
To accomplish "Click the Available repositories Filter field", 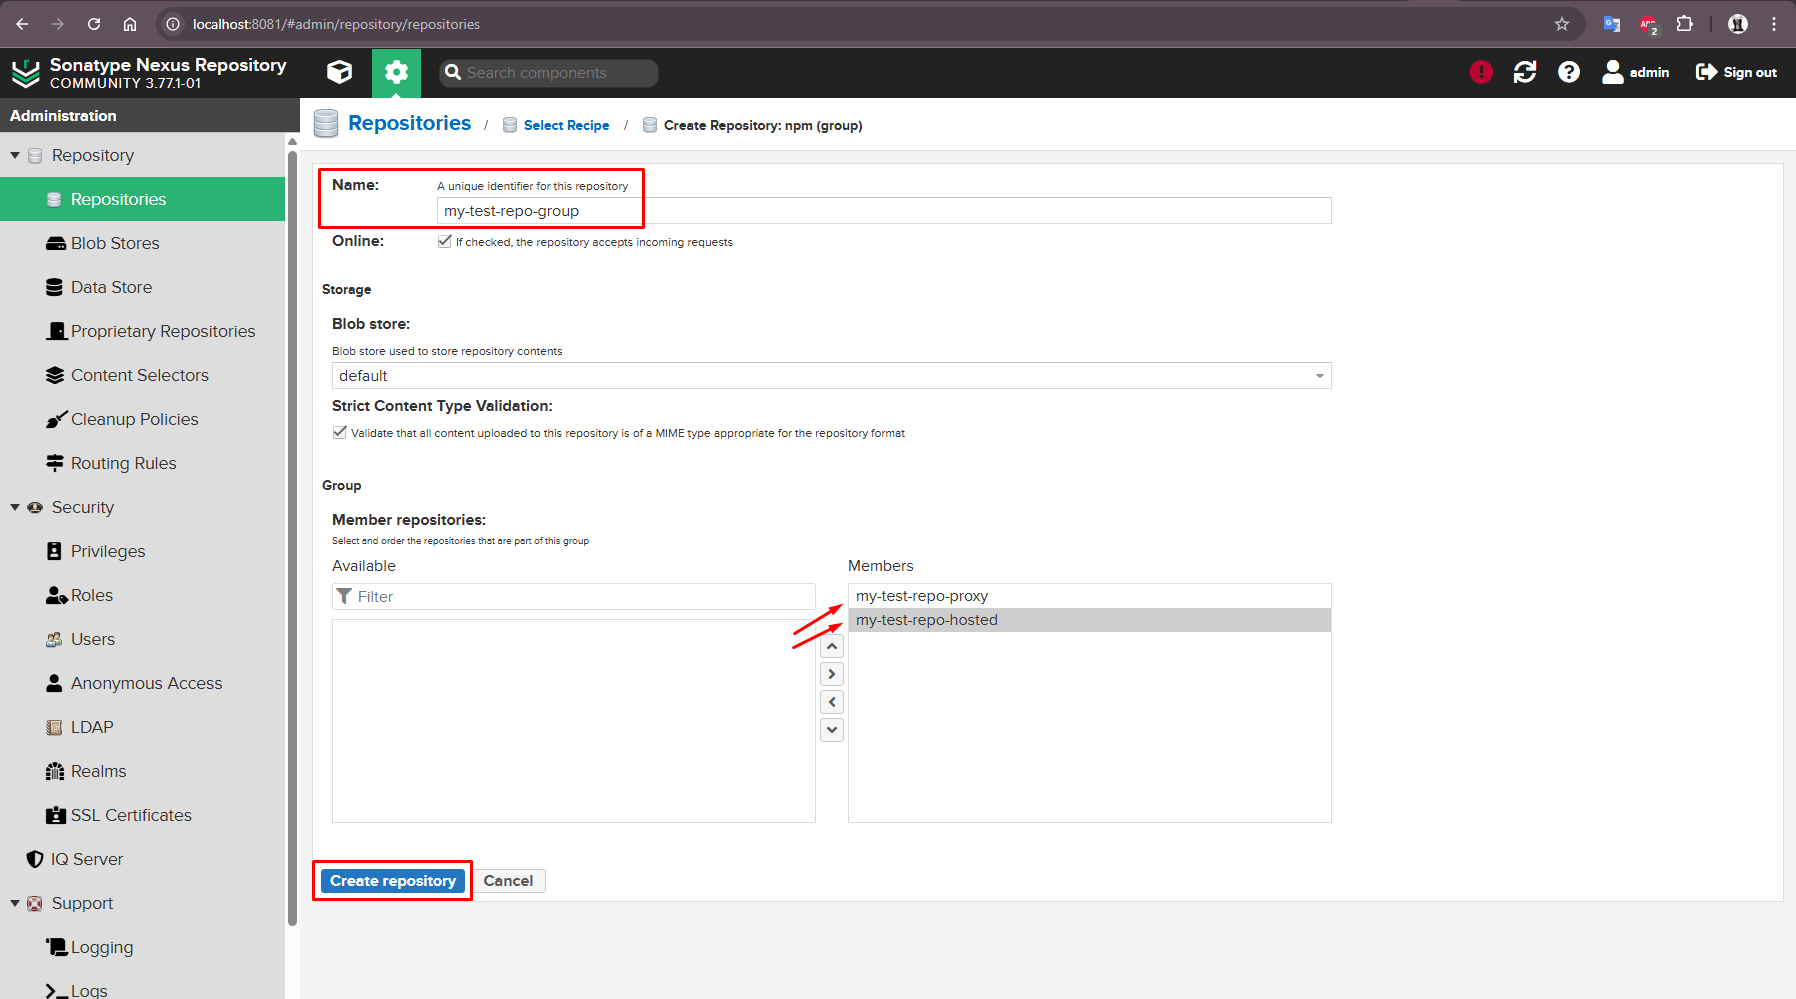I will (582, 597).
